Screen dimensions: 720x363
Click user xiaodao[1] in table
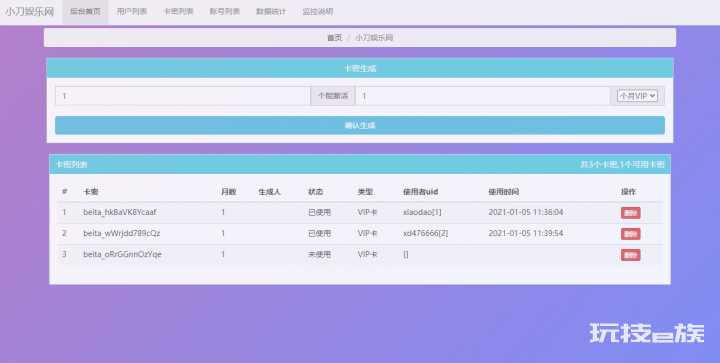pos(422,212)
